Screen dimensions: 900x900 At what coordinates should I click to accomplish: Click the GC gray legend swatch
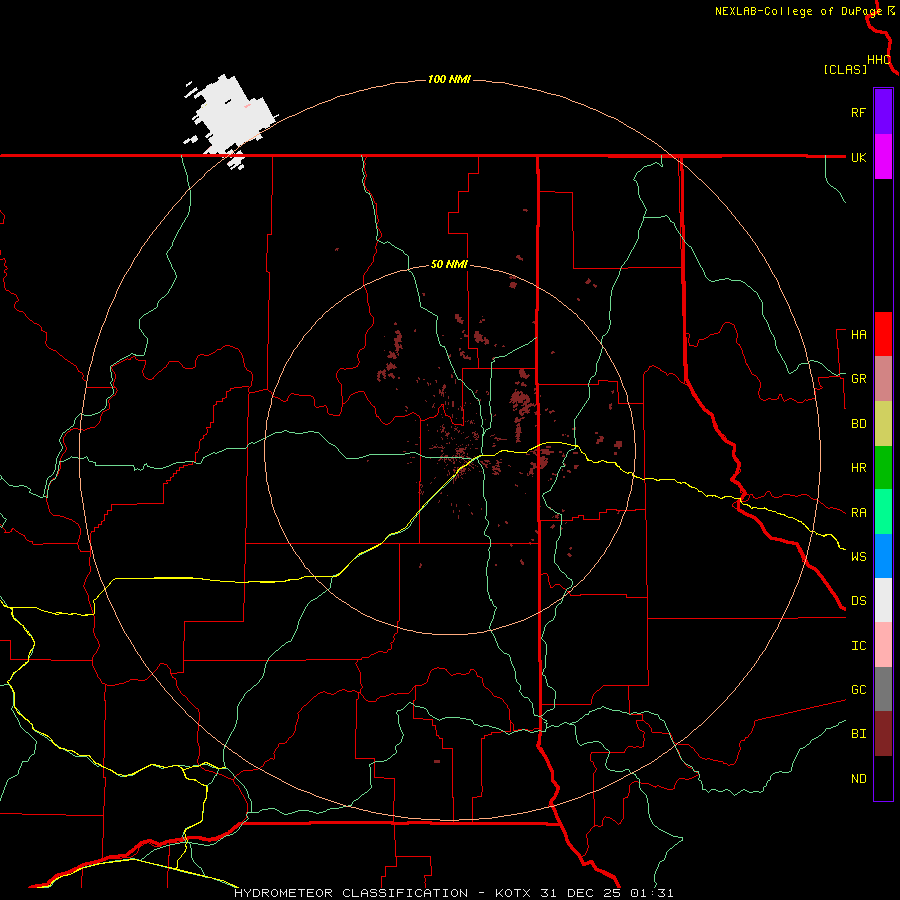(x=883, y=689)
